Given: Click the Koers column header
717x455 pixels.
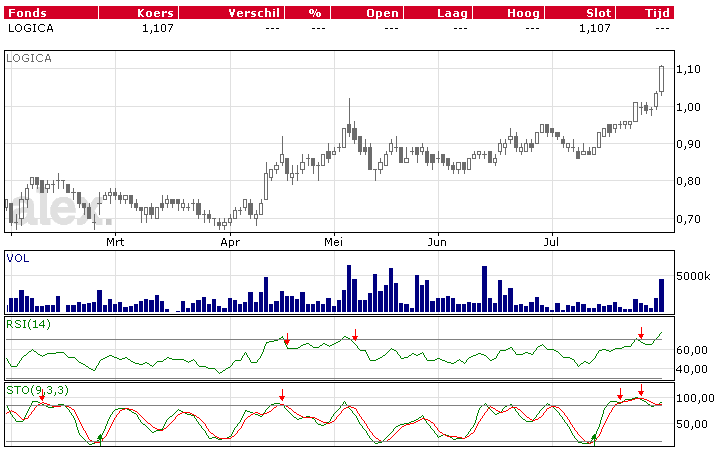Looking at the screenshot, I should (139, 13).
